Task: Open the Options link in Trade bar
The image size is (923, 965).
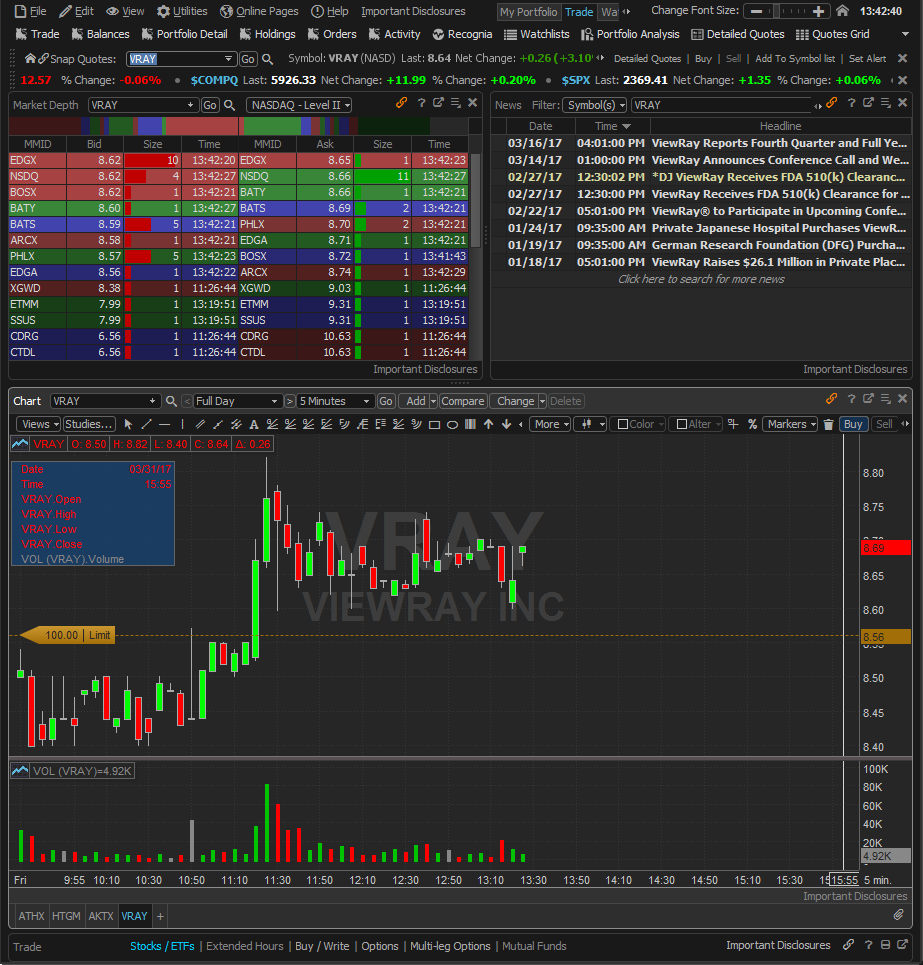Action: click(x=380, y=946)
